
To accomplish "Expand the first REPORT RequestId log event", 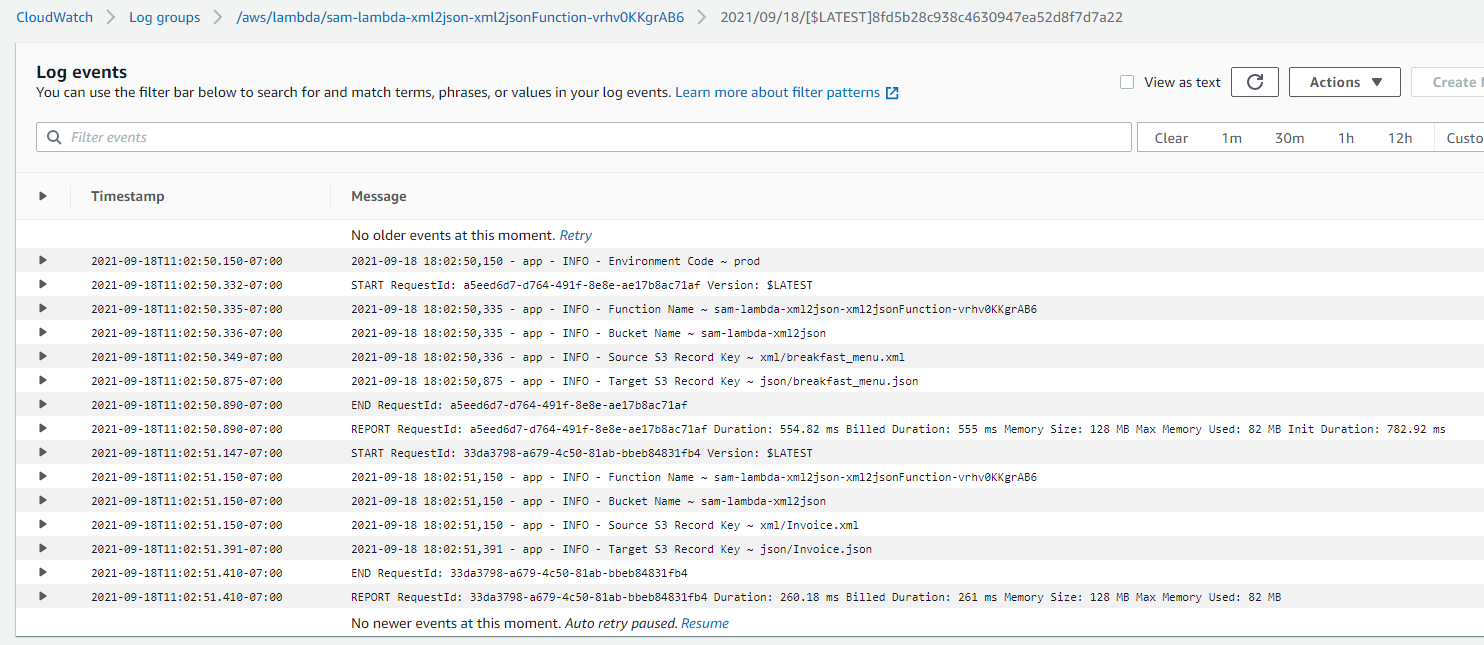I will (x=41, y=429).
